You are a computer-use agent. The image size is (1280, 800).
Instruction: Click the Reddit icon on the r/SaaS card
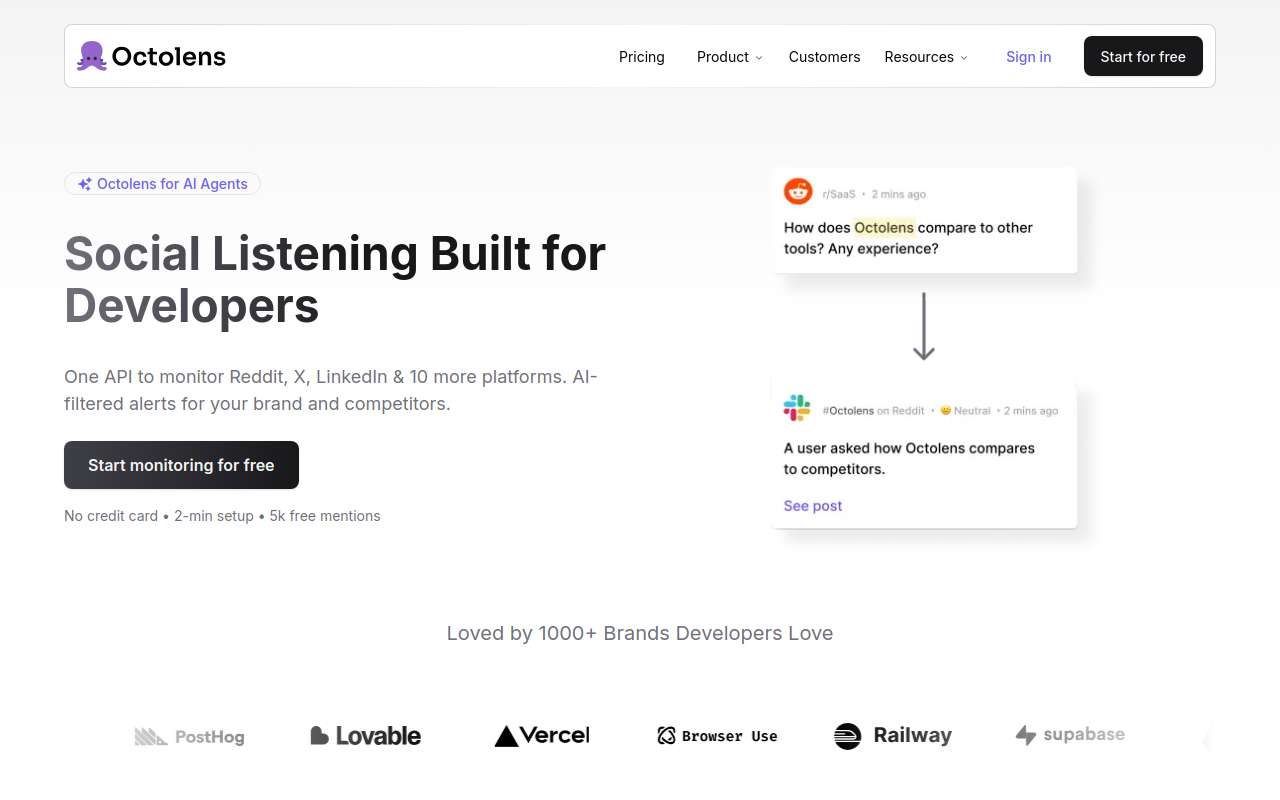pyautogui.click(x=798, y=191)
